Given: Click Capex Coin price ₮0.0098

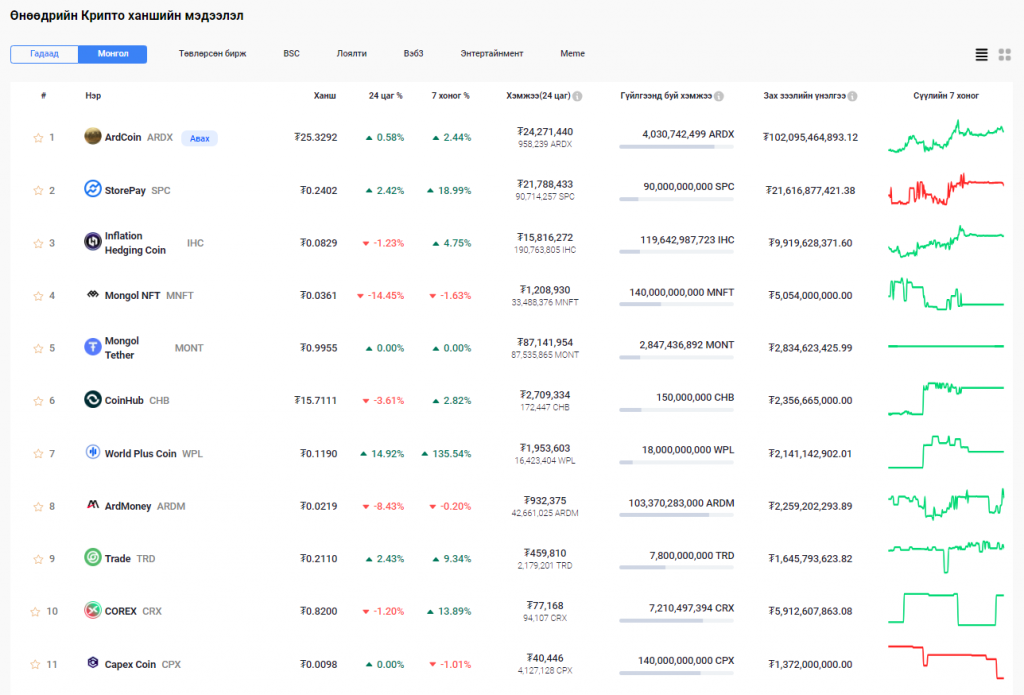Looking at the screenshot, I should pyautogui.click(x=319, y=665).
